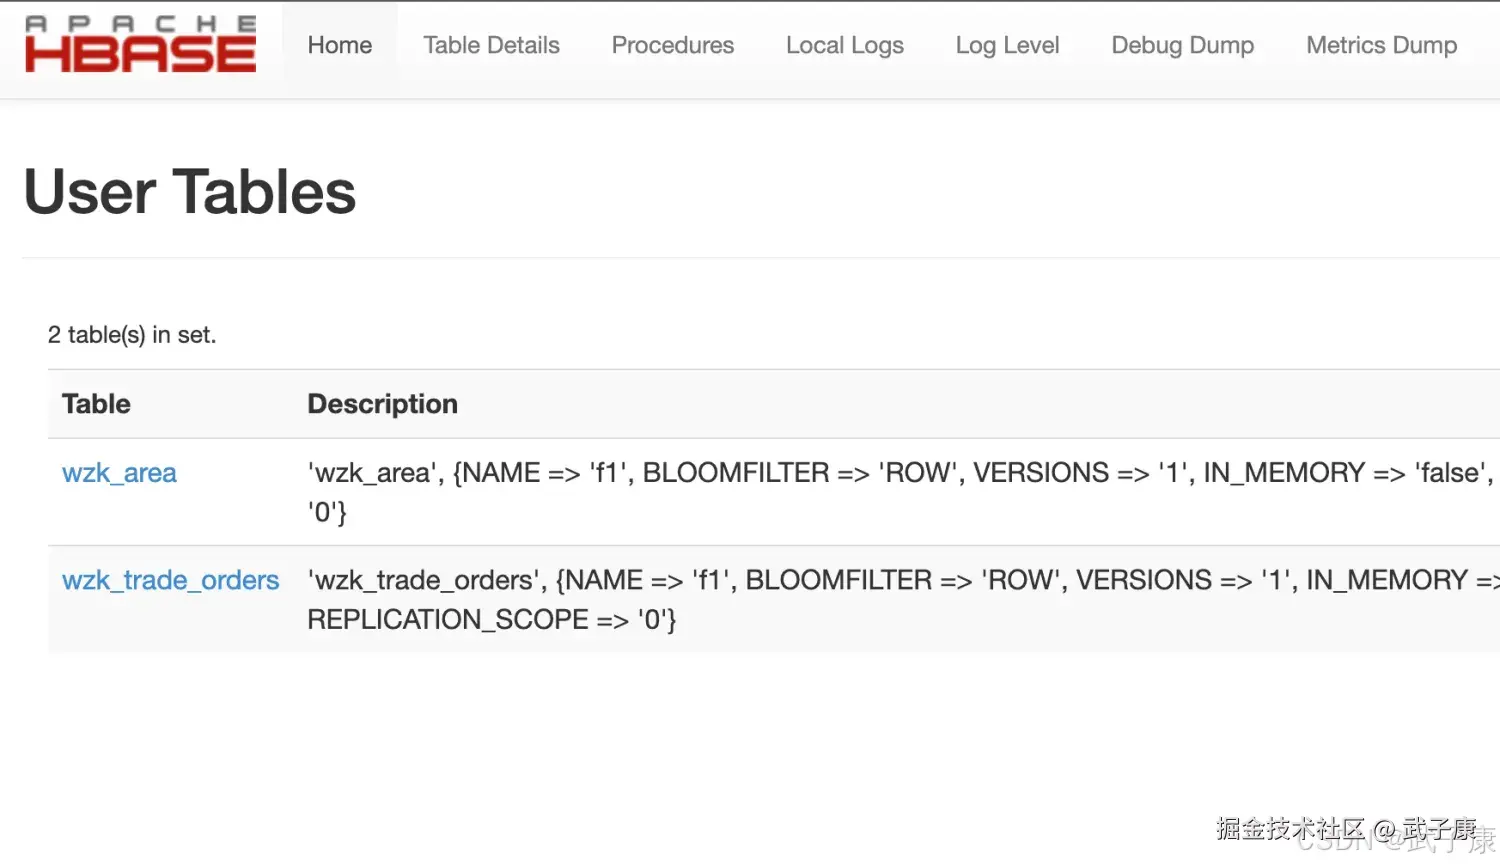
Task: Open the wzk_trade_orders table link
Action: 170,580
